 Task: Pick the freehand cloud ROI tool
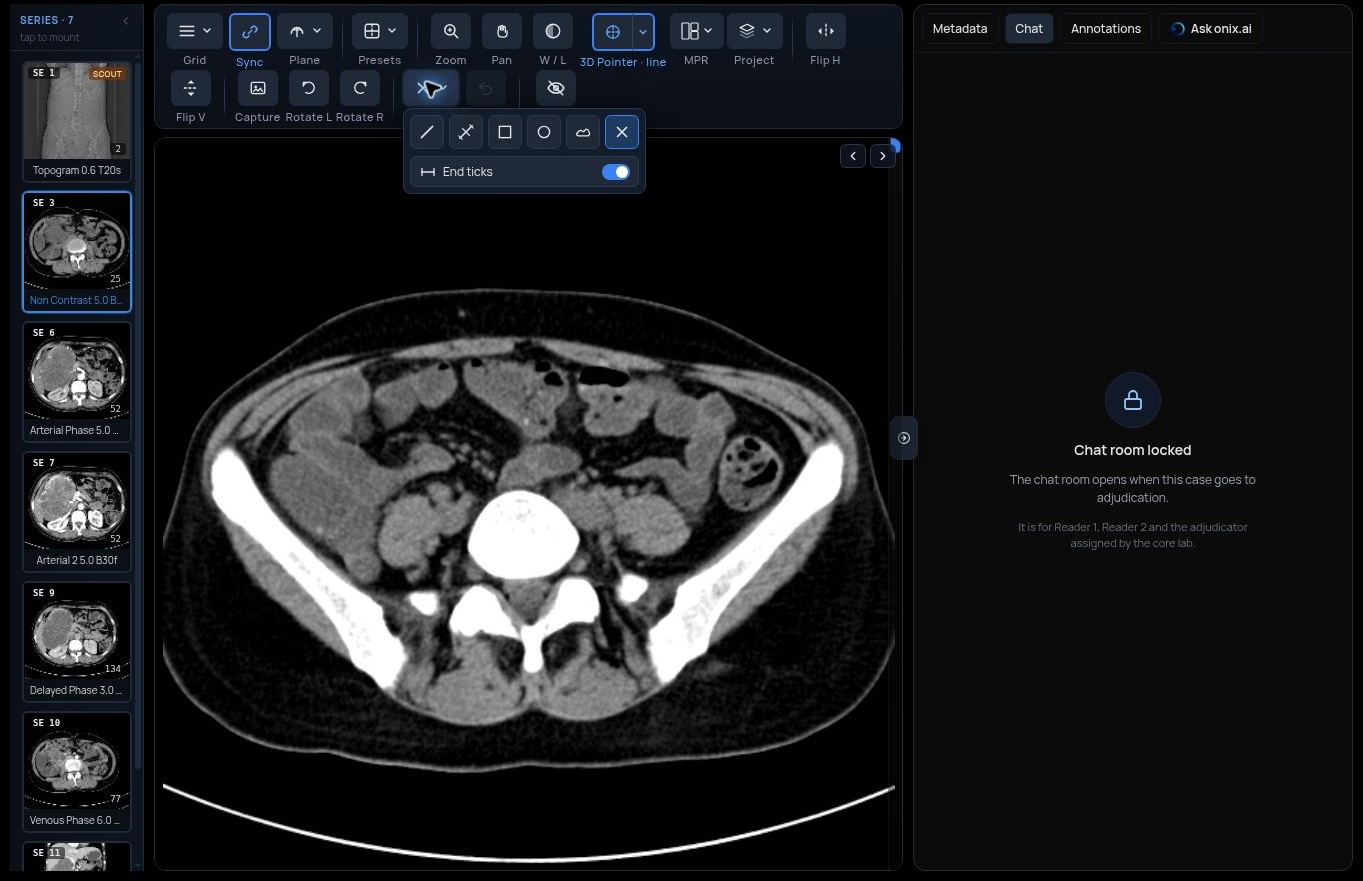pyautogui.click(x=583, y=132)
